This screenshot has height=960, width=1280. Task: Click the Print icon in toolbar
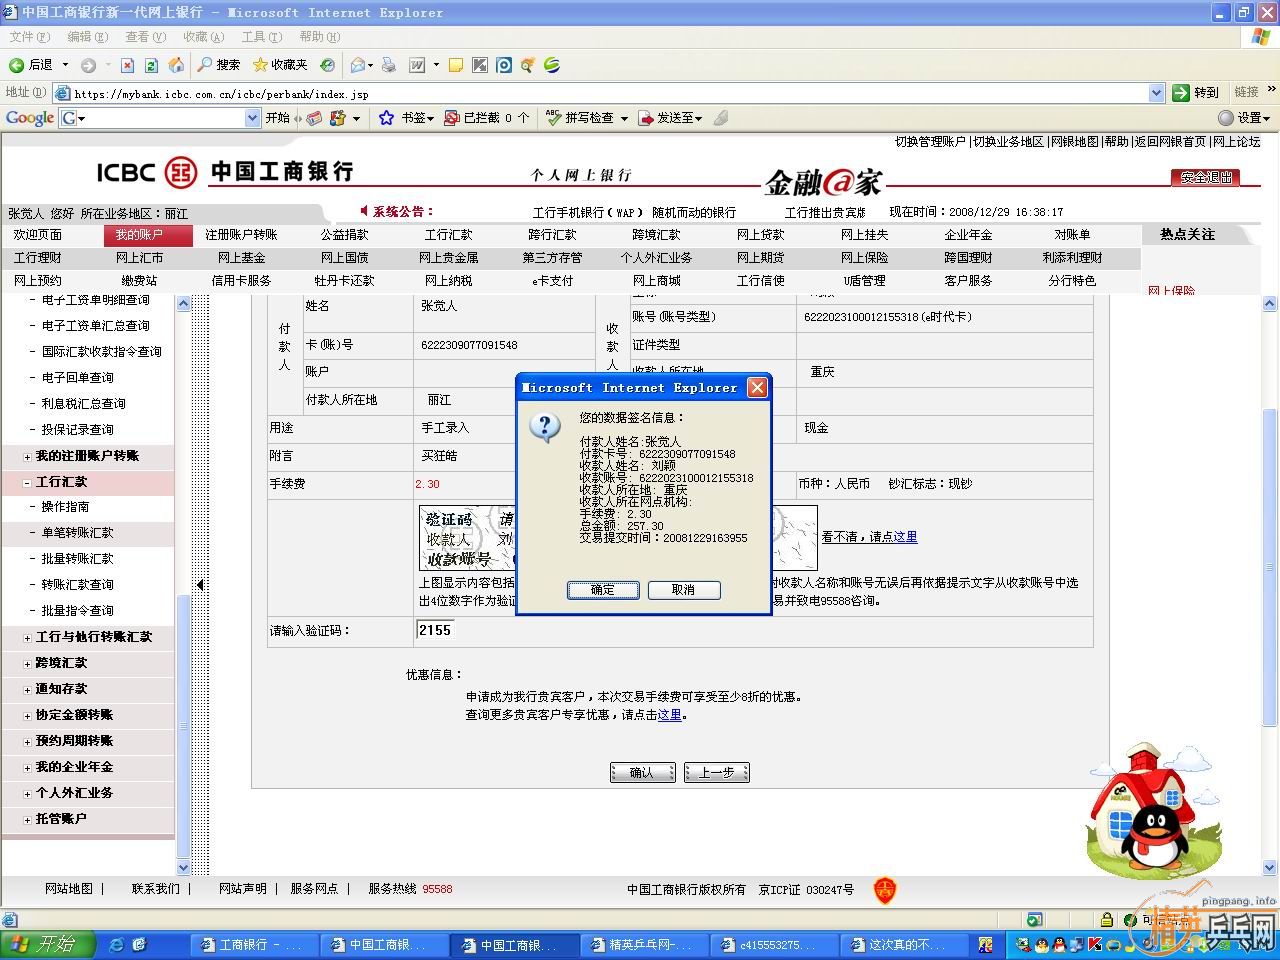pyautogui.click(x=389, y=65)
